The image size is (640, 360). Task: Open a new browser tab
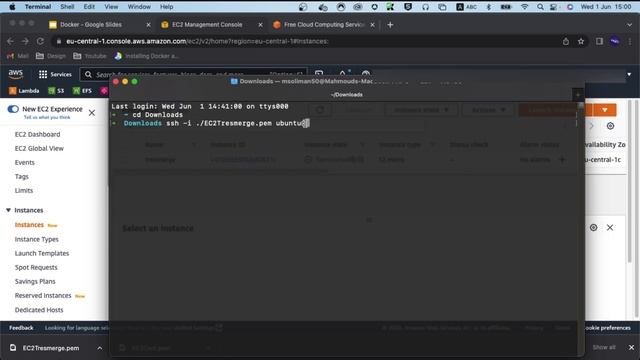coord(390,25)
